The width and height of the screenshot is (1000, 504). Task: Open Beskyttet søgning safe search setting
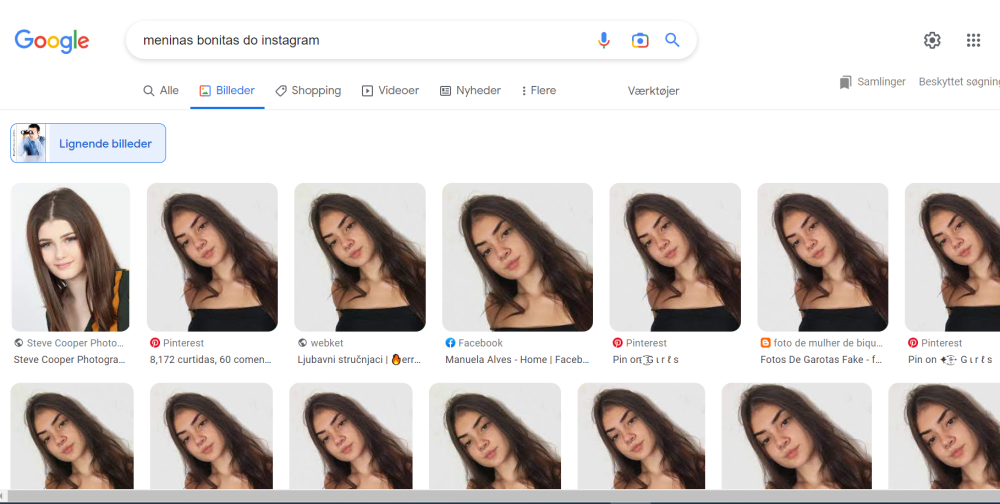(x=959, y=82)
